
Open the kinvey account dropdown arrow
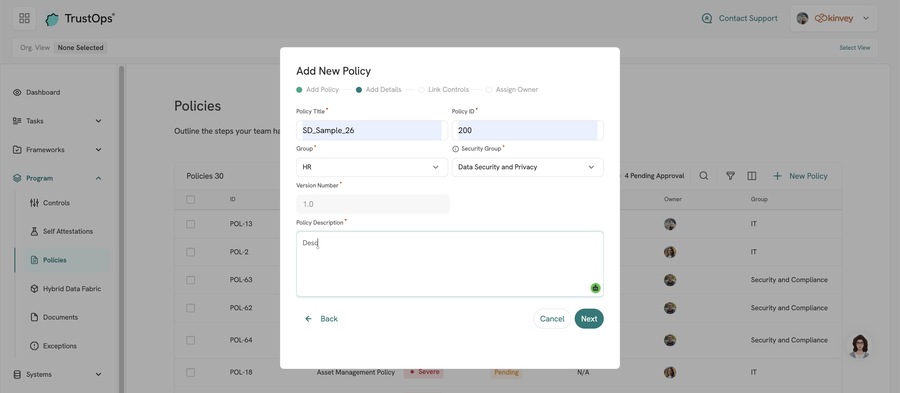[x=866, y=18]
